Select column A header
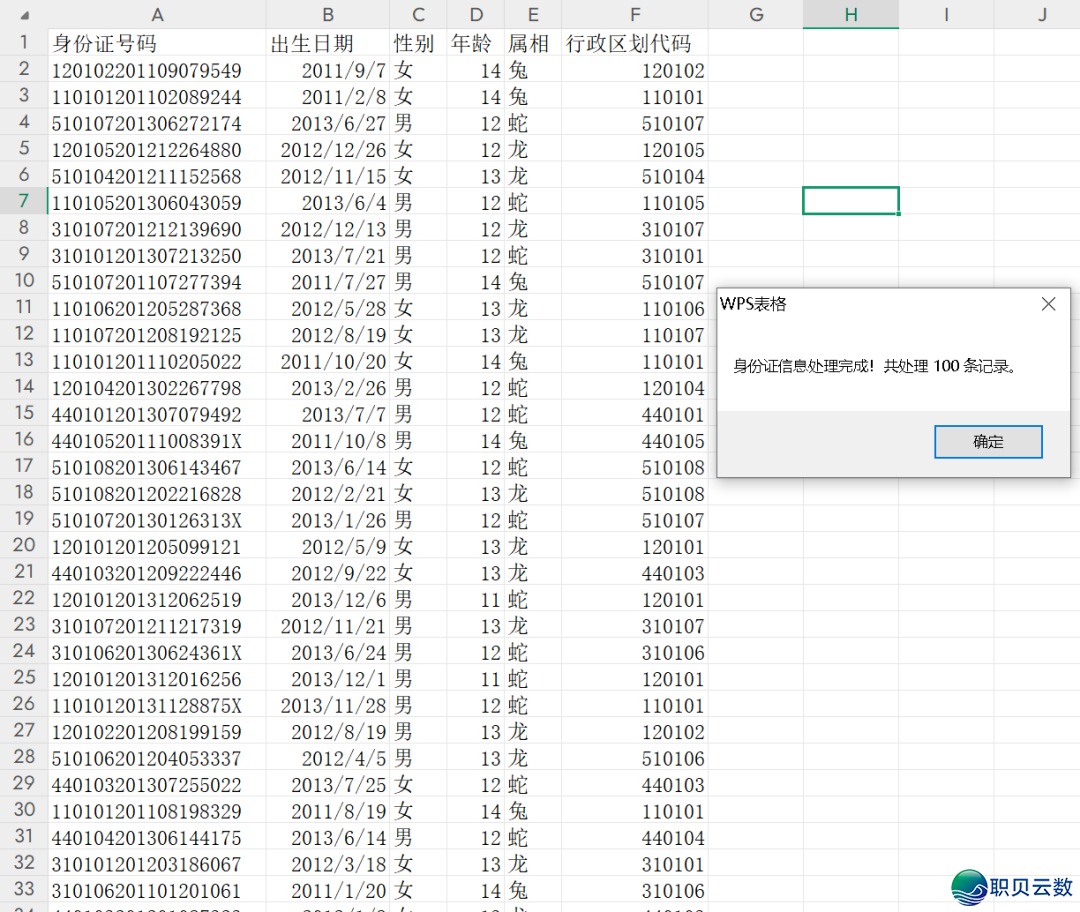 coord(157,14)
